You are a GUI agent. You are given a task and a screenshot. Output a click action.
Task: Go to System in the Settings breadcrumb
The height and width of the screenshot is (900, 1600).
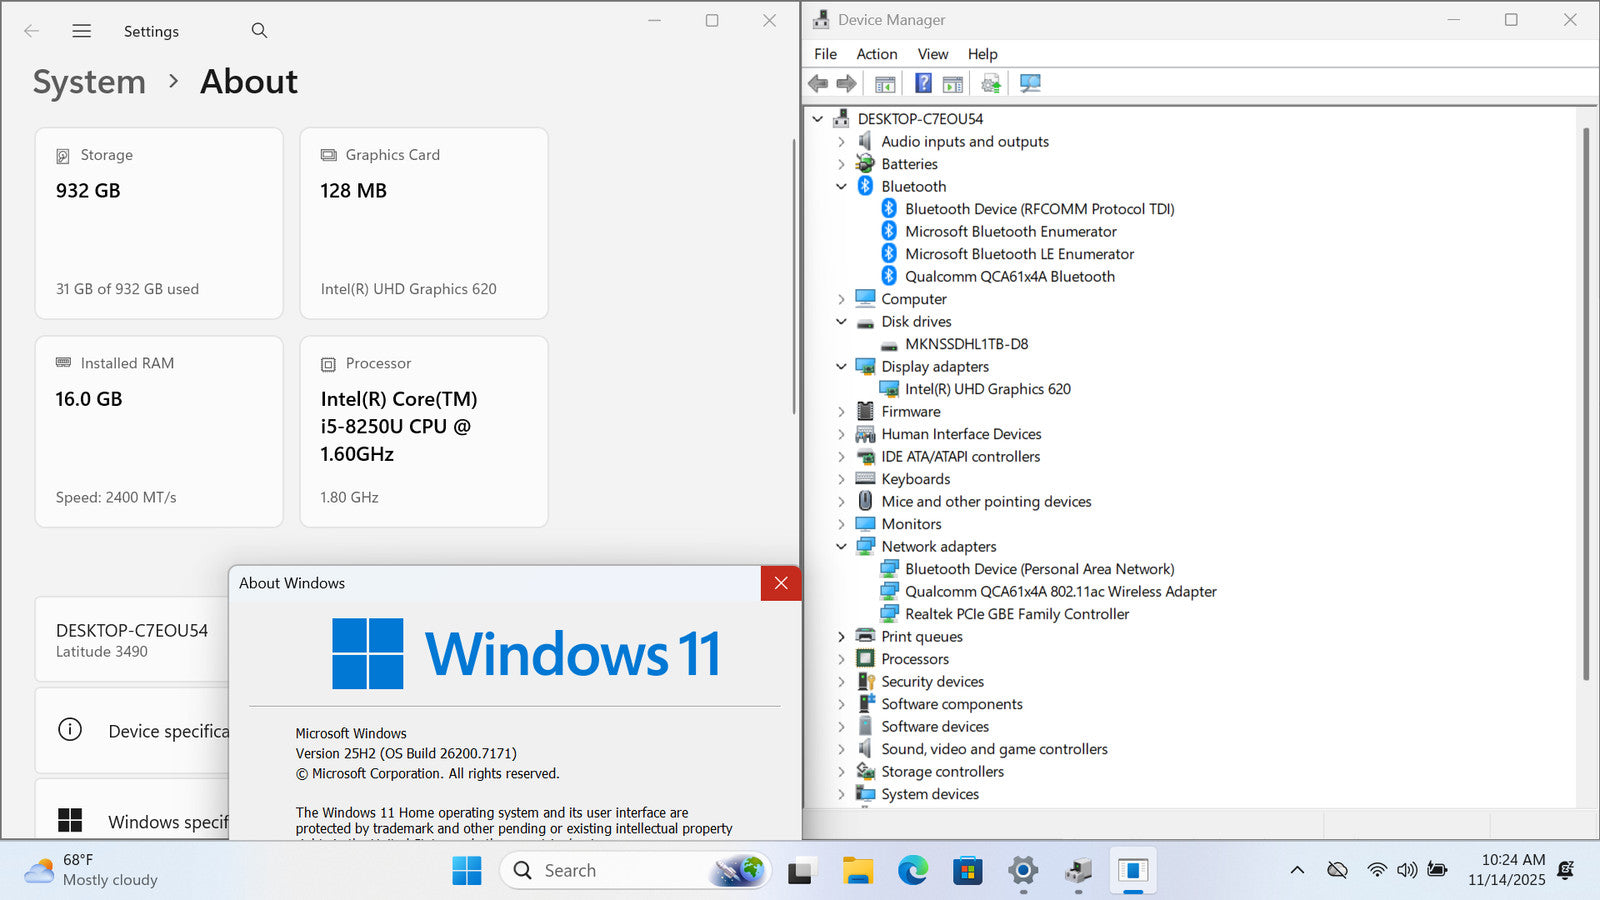tap(89, 82)
